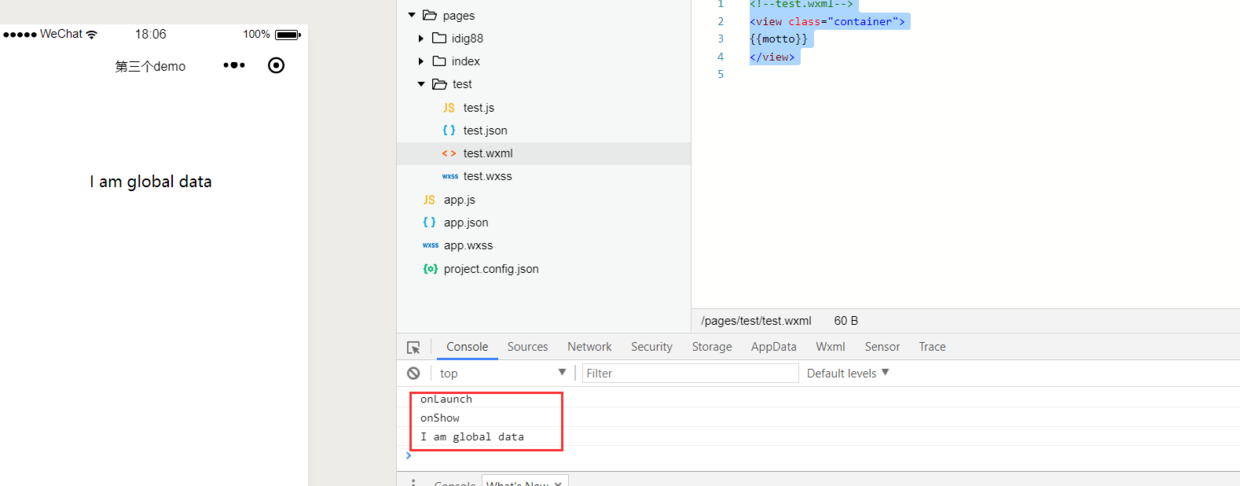The width and height of the screenshot is (1240, 486).
Task: Collapse the pages folder arrow
Action: coord(411,15)
